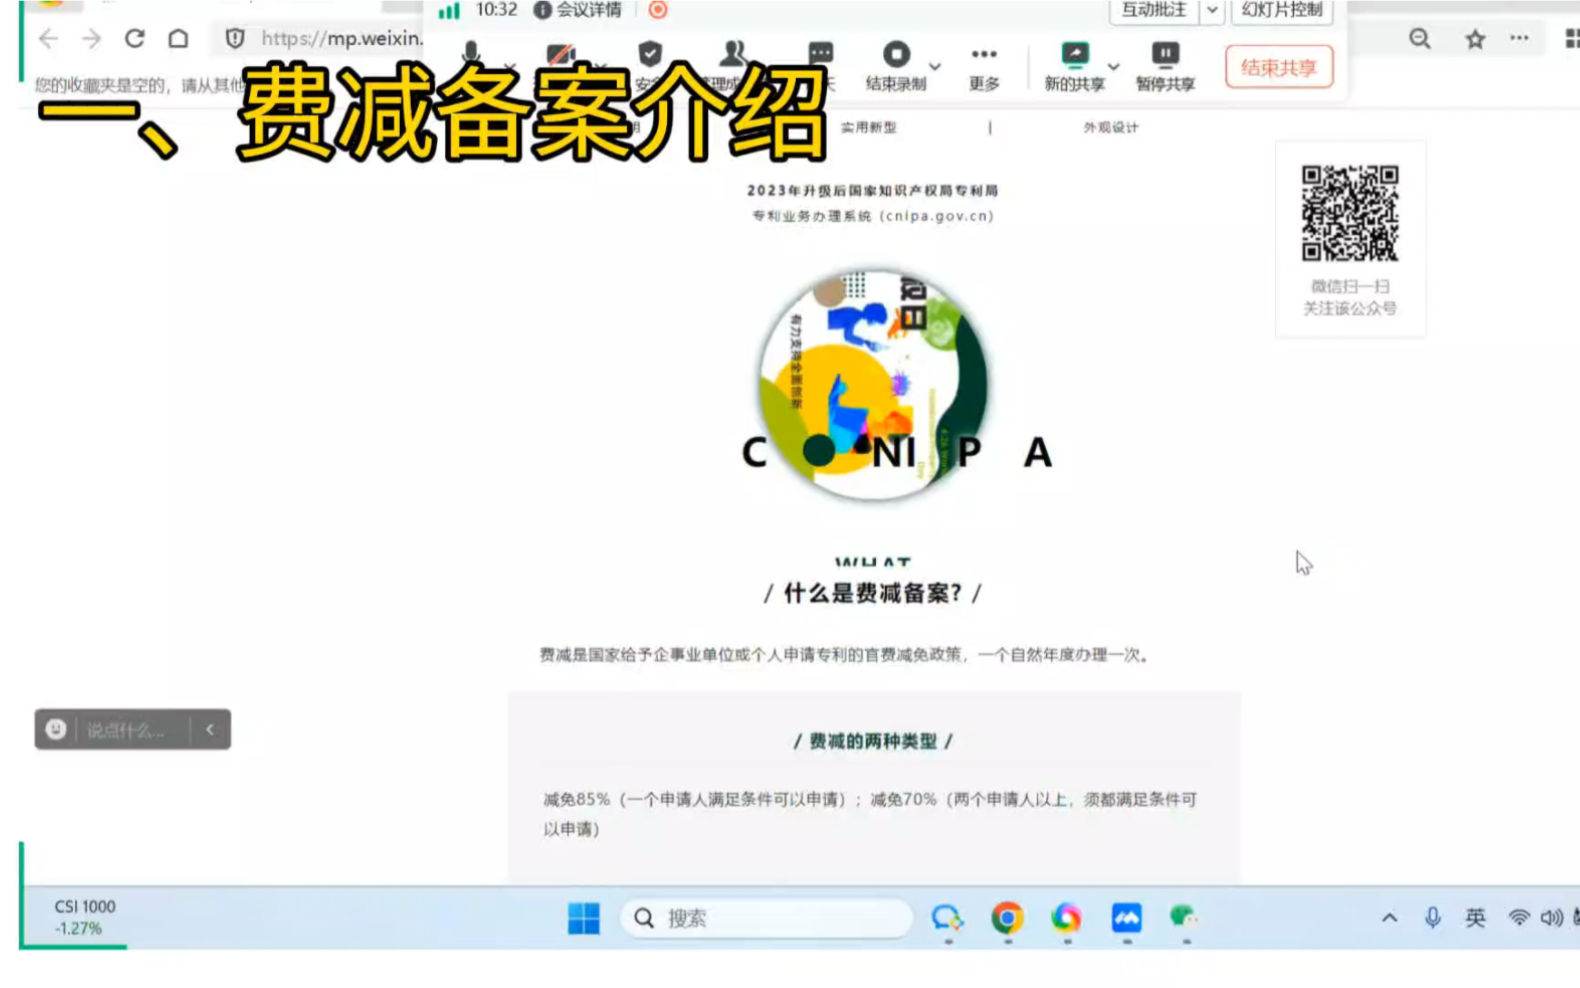The height and width of the screenshot is (988, 1580).
Task: Click text 专利业务办理系统 (cnipa.gov.cn)
Action: tap(872, 216)
